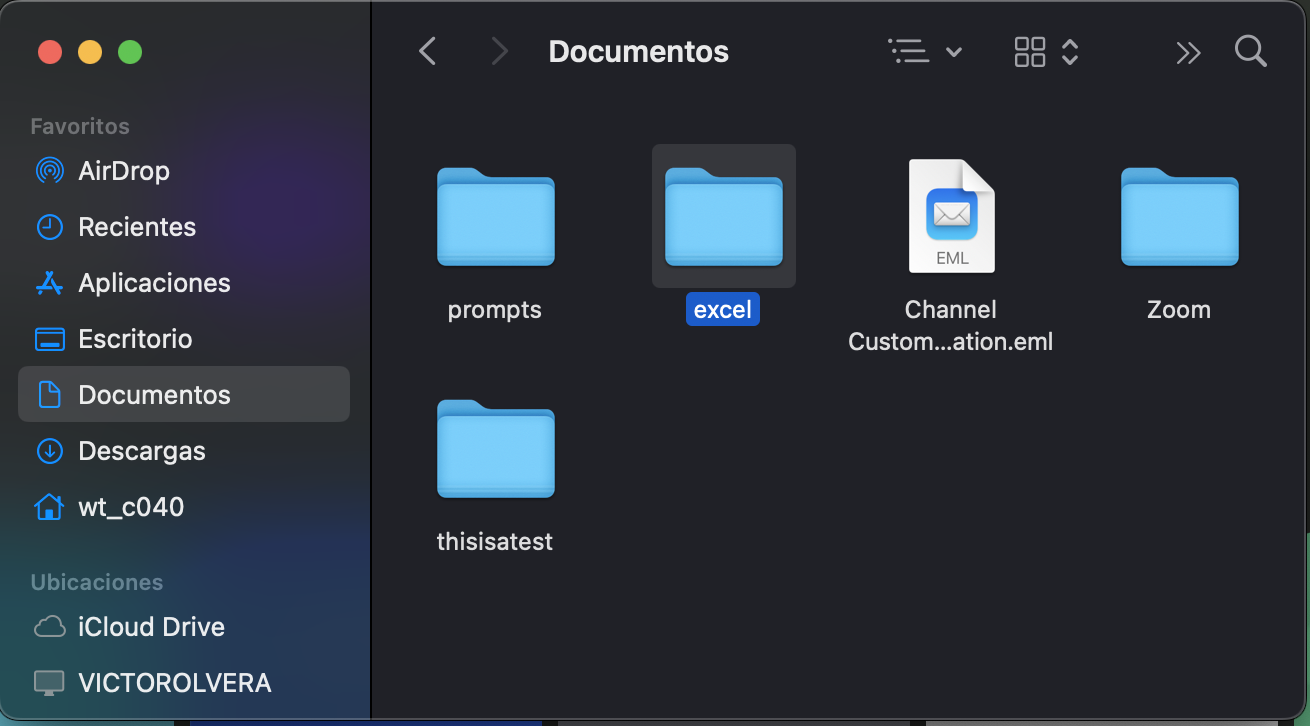Viewport: 1310px width, 726px height.
Task: Open the list view options dropdown
Action: coord(925,51)
